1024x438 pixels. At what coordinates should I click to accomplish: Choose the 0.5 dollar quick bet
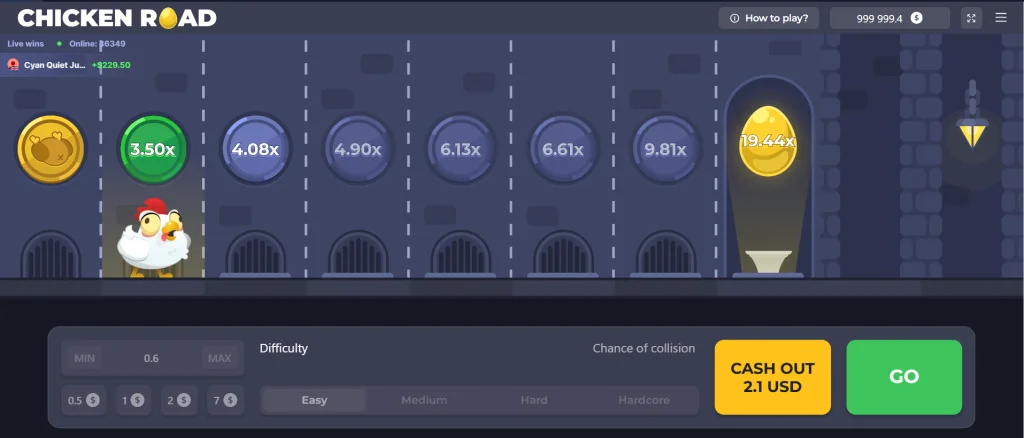[x=84, y=400]
